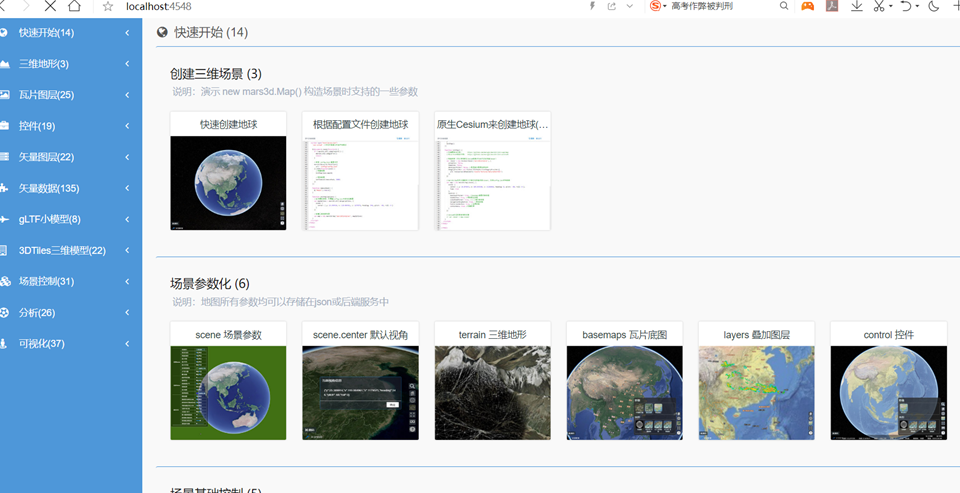
Task: Click the undo restore-tab icon
Action: tap(906, 6)
